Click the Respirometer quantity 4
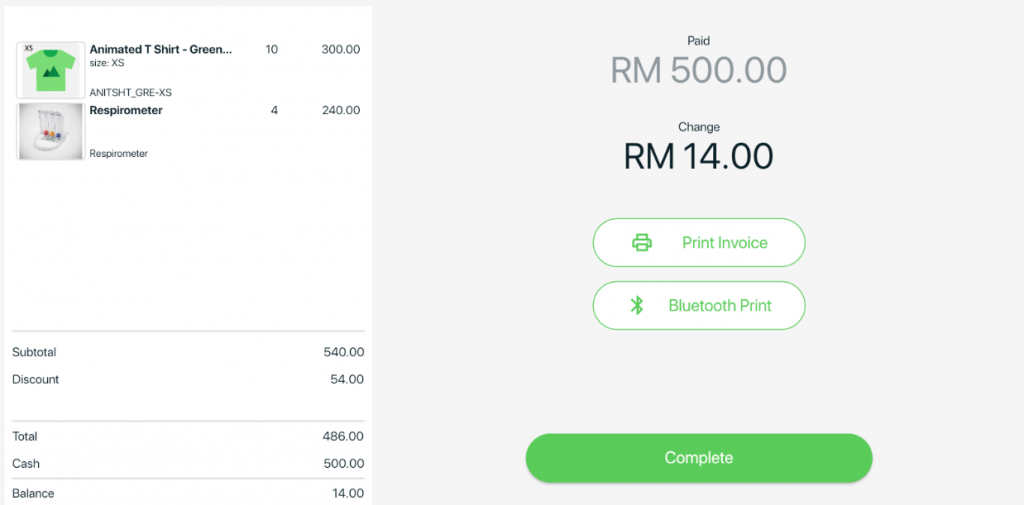 tap(274, 110)
